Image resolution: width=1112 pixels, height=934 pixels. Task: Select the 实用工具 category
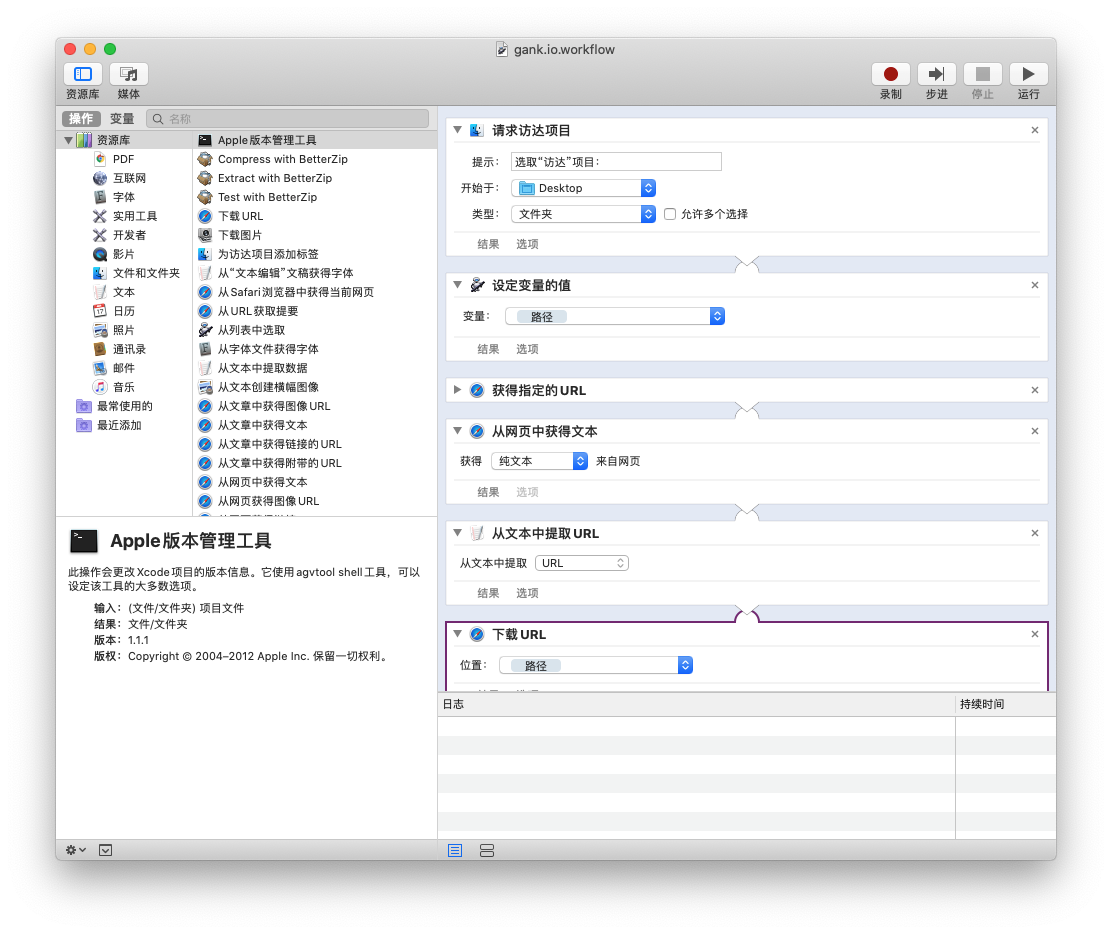point(135,216)
